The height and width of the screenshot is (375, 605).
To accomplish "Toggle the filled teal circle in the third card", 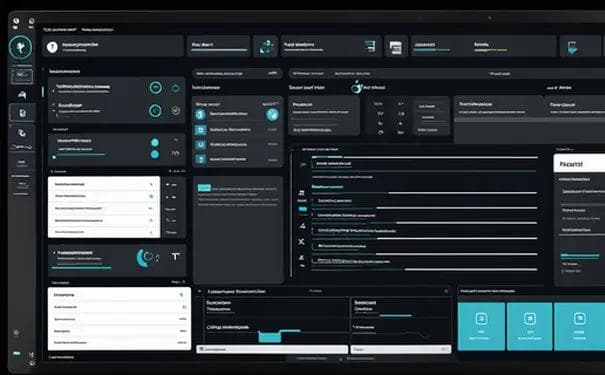I will pos(155,142).
